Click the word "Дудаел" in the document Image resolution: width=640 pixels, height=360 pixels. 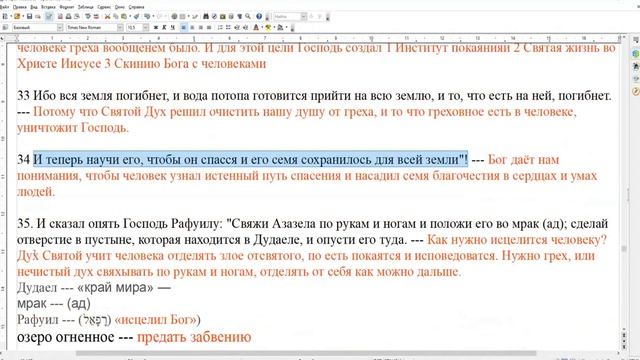click(x=37, y=288)
